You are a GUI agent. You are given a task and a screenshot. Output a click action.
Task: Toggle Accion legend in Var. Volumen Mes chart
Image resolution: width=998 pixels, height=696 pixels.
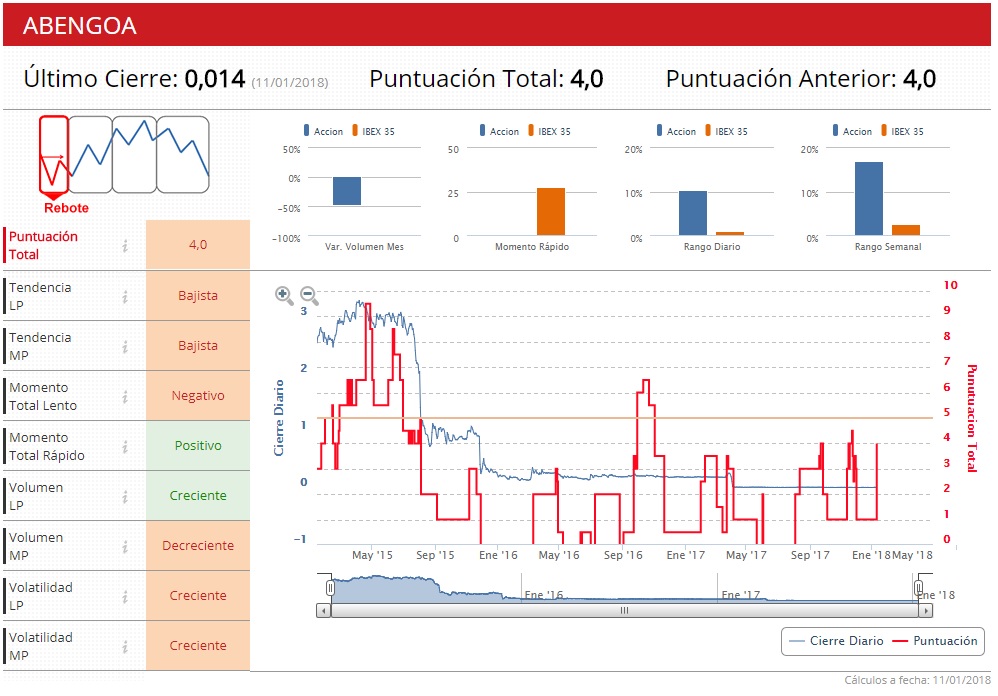click(321, 131)
